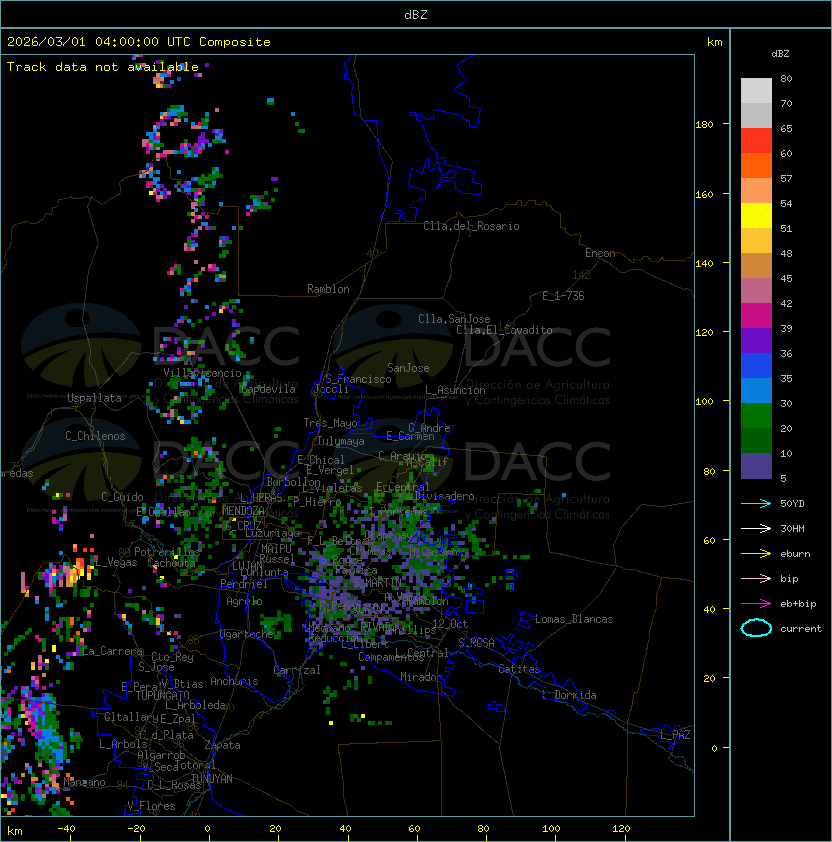Click the L_PAZ map label
Screen dimensions: 832x842
point(675,735)
